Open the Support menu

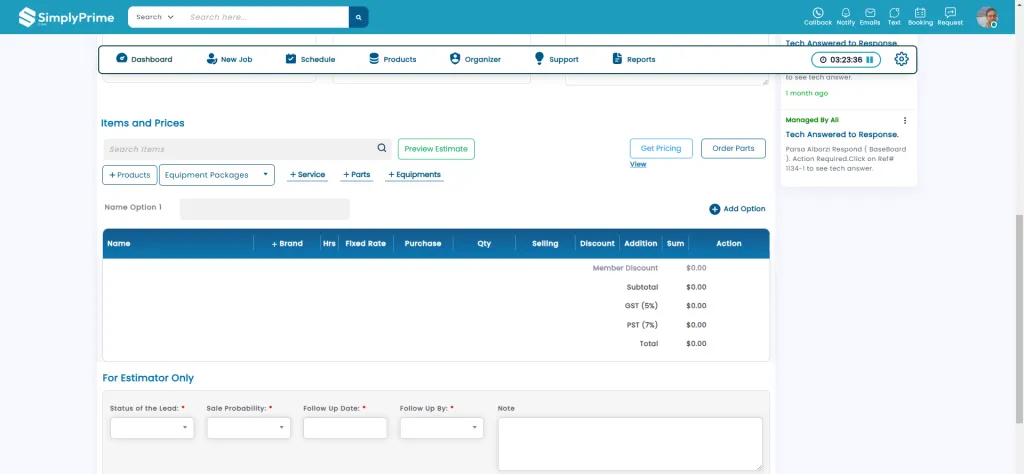coord(556,59)
